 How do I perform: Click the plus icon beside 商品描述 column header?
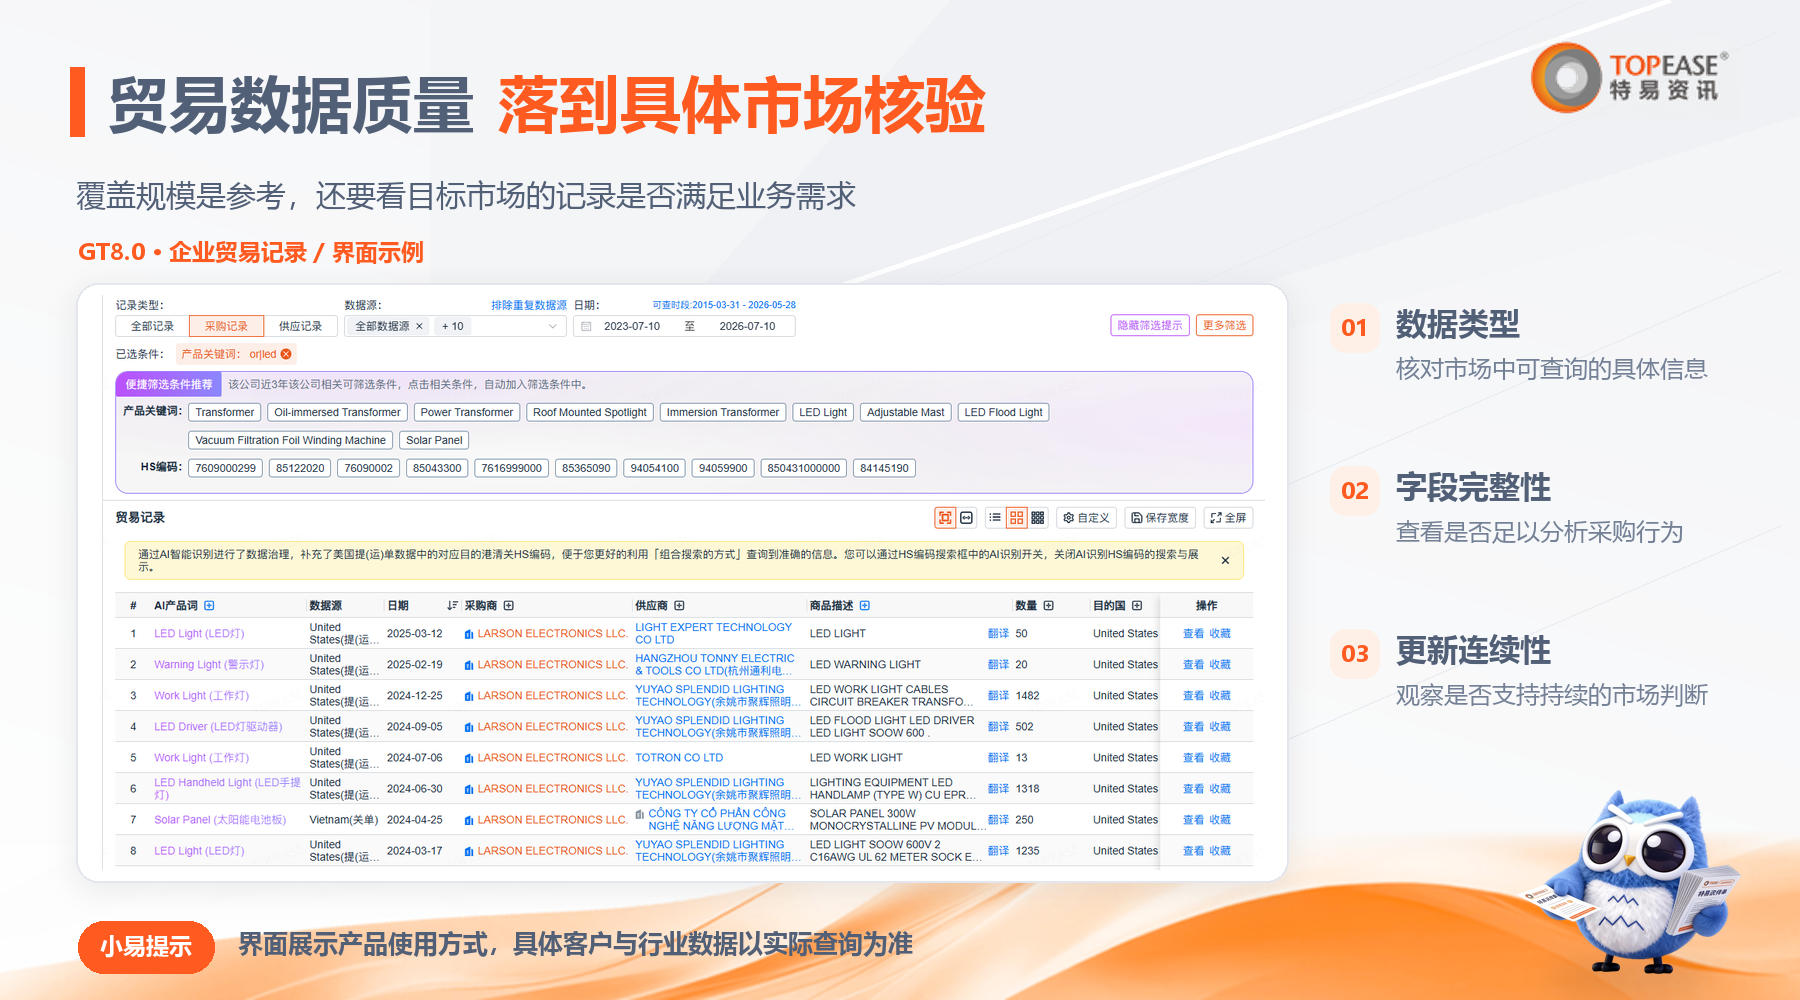point(865,606)
